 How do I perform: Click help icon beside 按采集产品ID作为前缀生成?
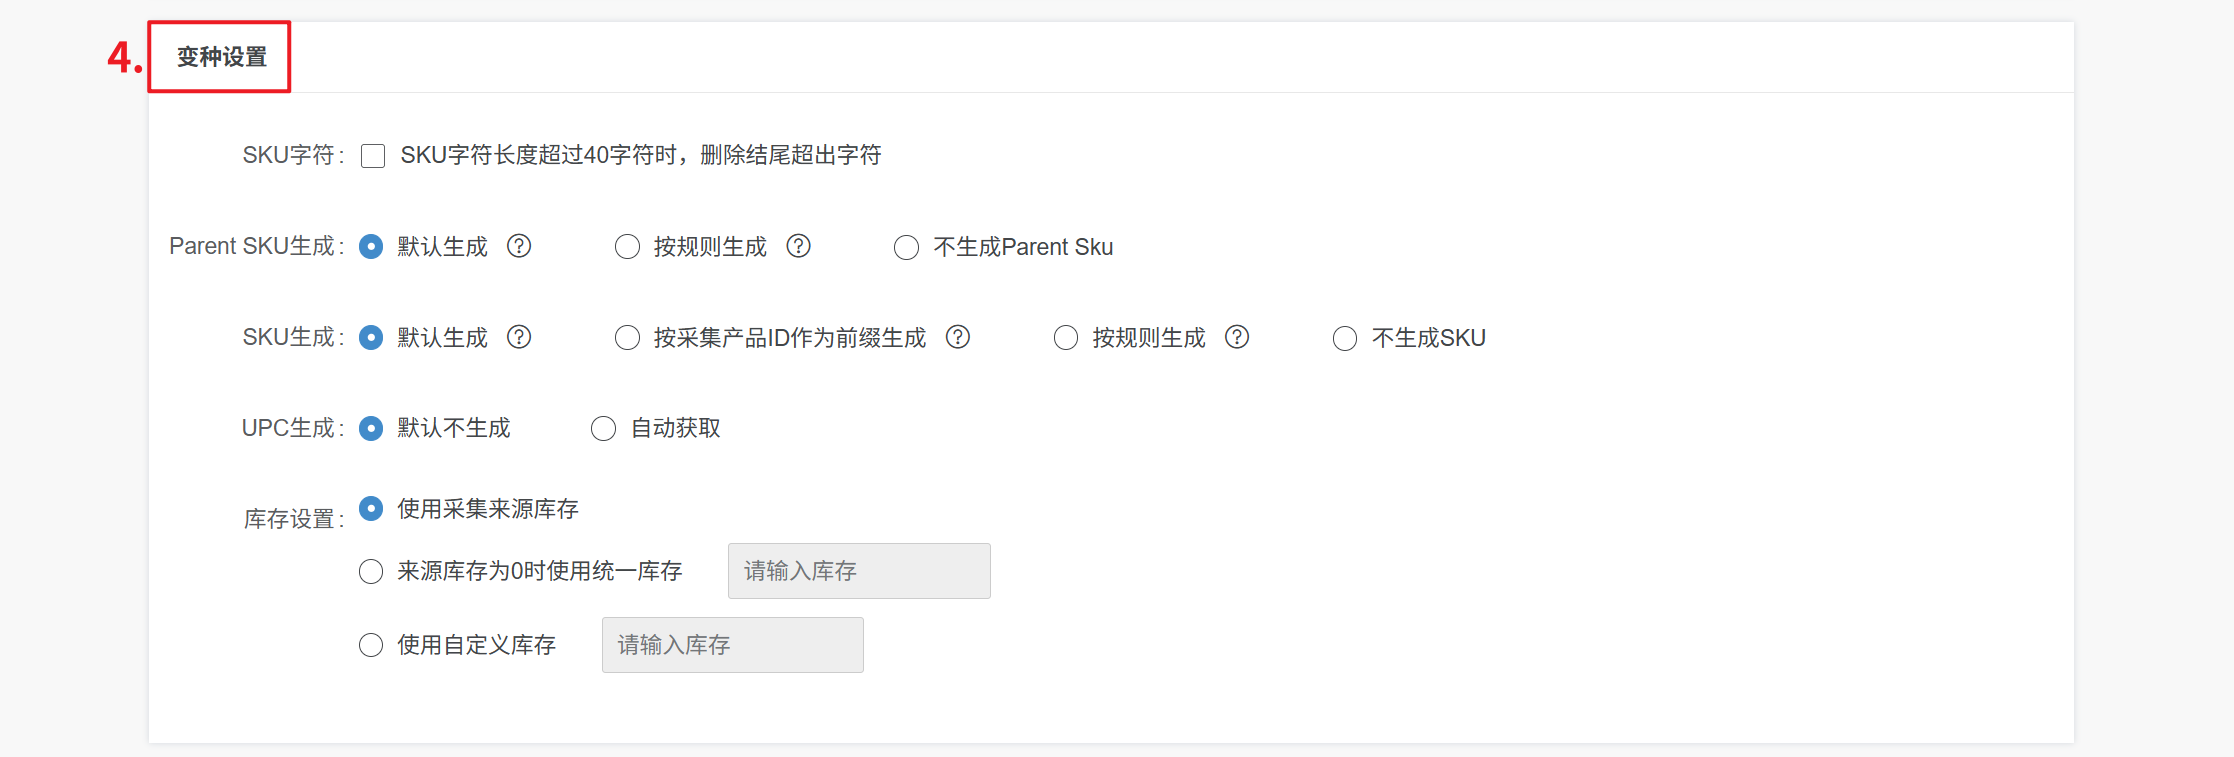point(958,337)
